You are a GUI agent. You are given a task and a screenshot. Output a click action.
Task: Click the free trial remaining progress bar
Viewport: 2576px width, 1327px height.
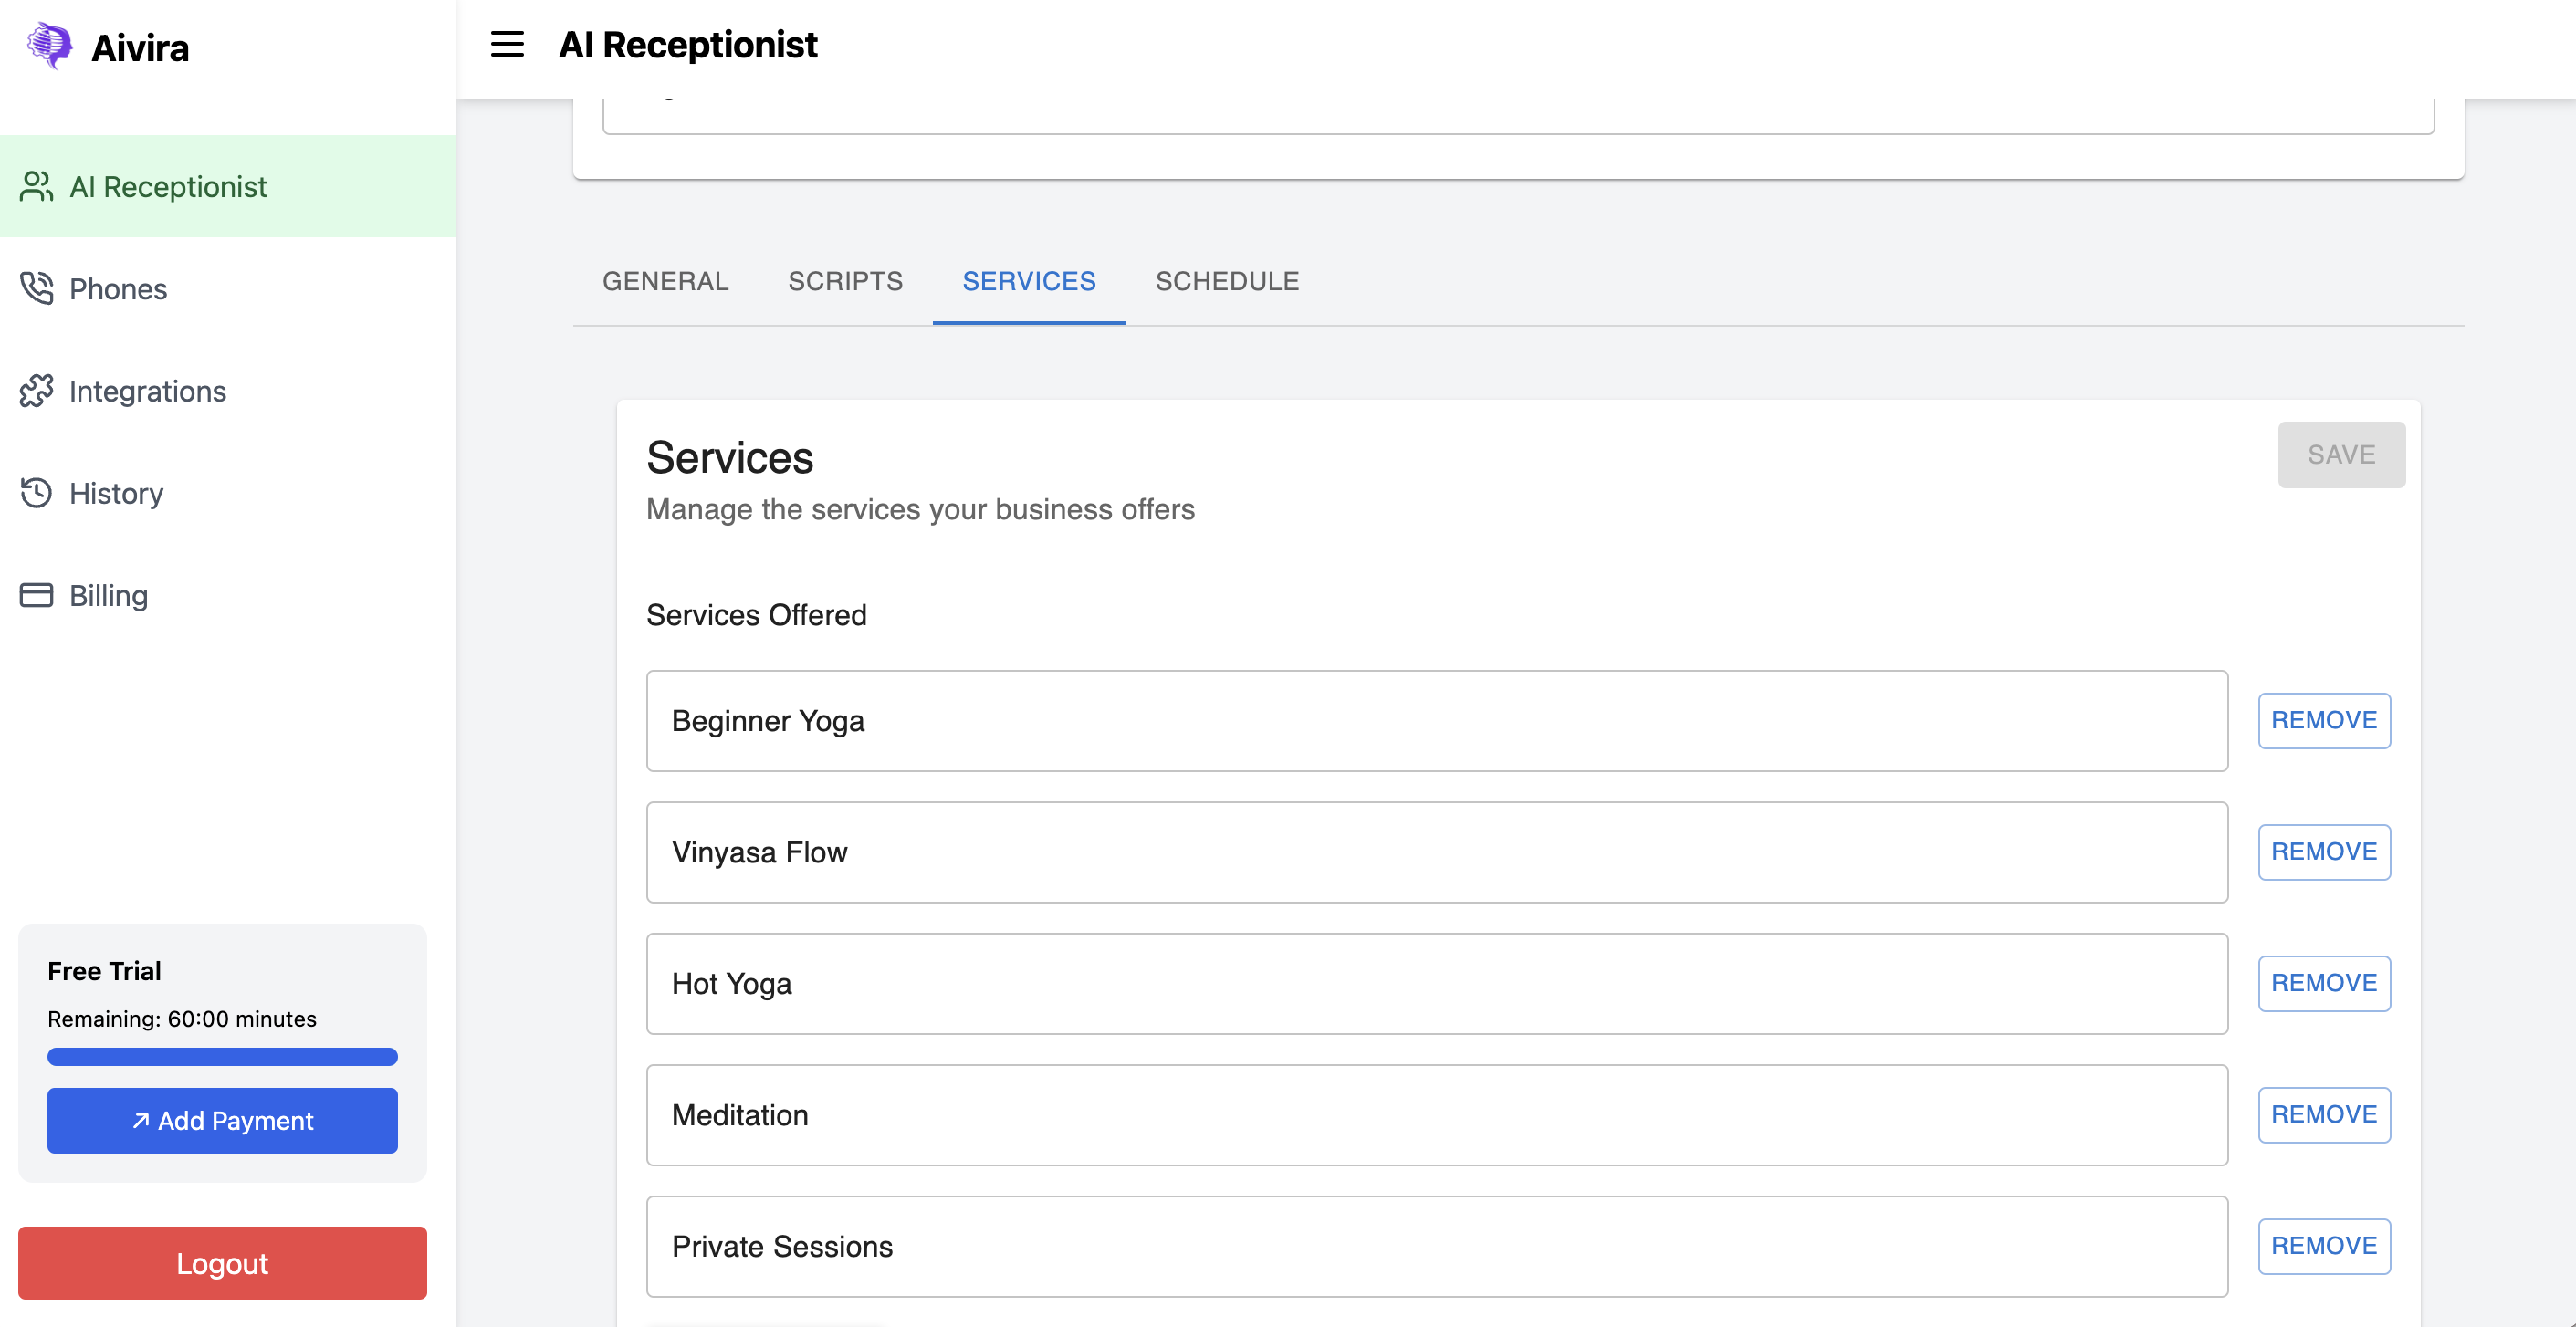point(222,1057)
